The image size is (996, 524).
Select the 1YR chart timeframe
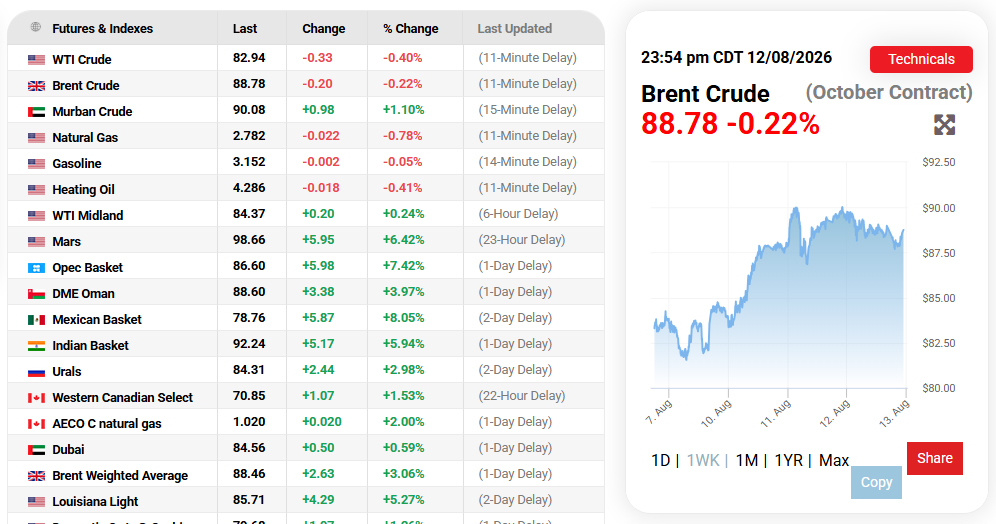[788, 460]
